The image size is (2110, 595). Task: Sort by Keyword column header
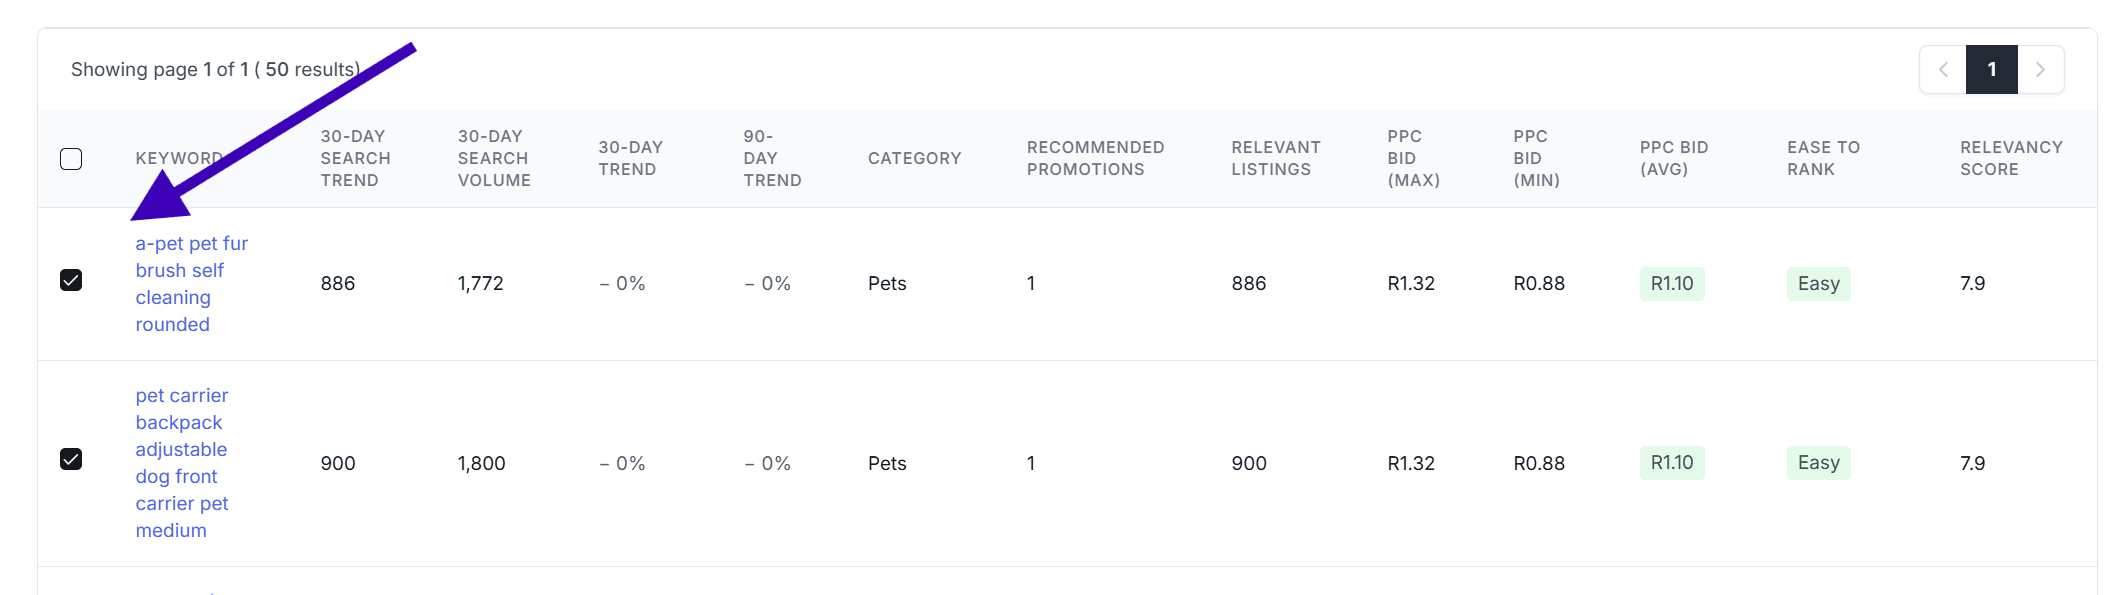[x=179, y=158]
